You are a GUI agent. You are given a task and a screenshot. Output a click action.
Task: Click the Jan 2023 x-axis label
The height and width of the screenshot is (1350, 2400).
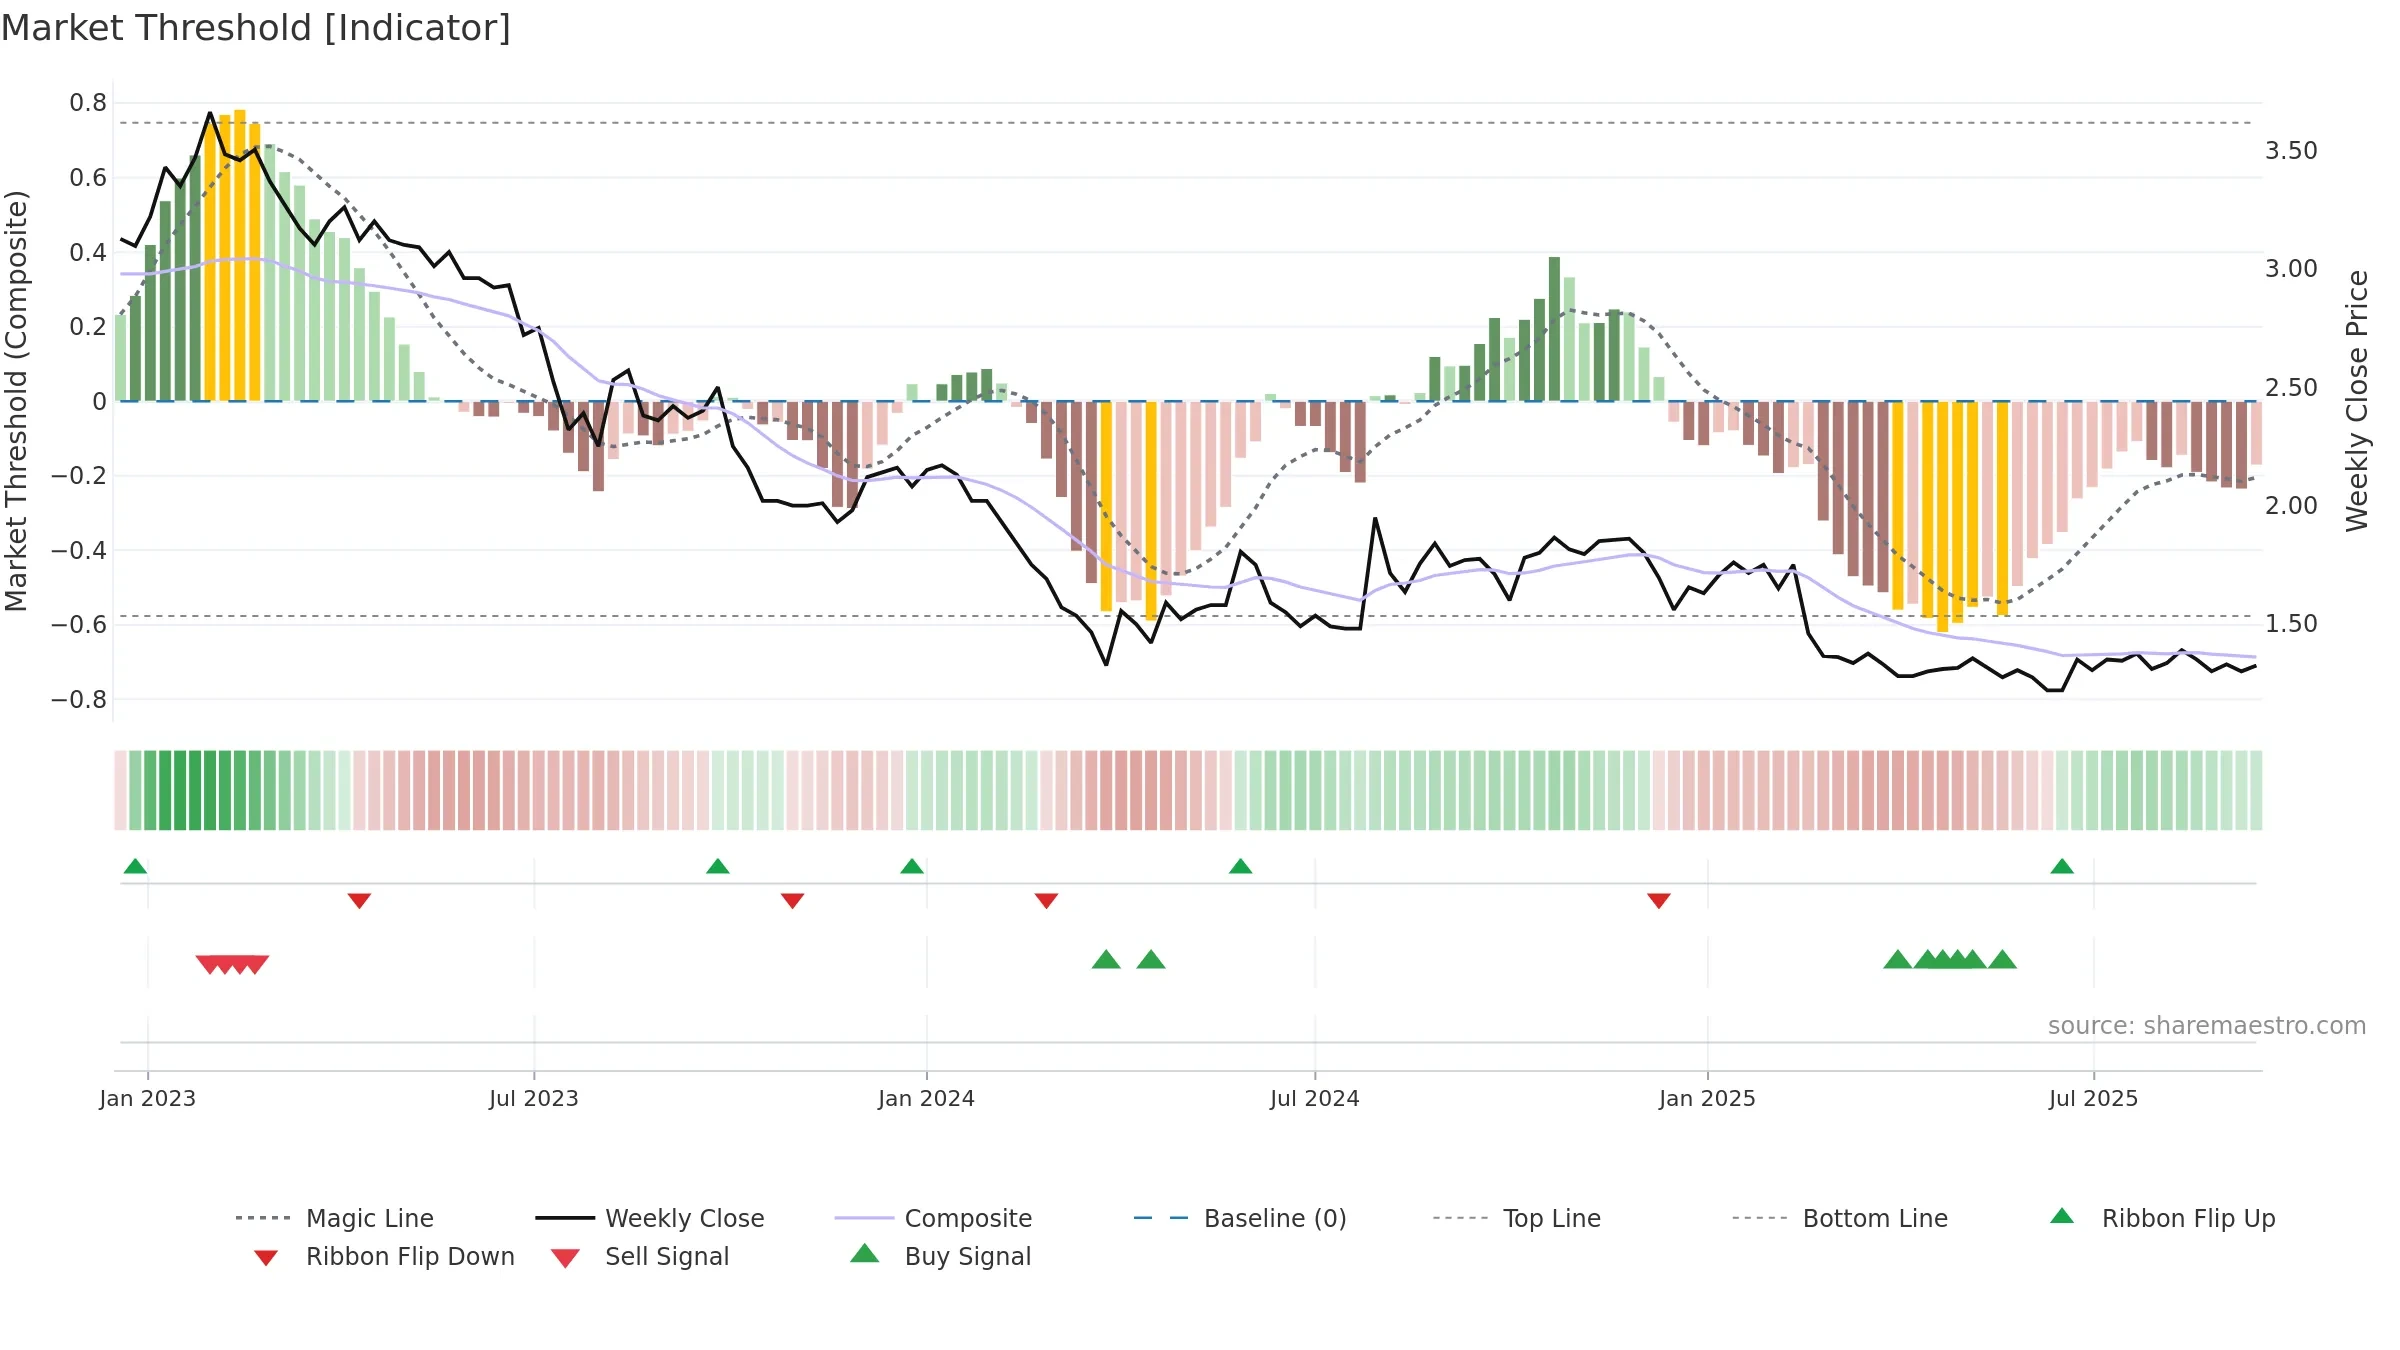pyautogui.click(x=148, y=1098)
